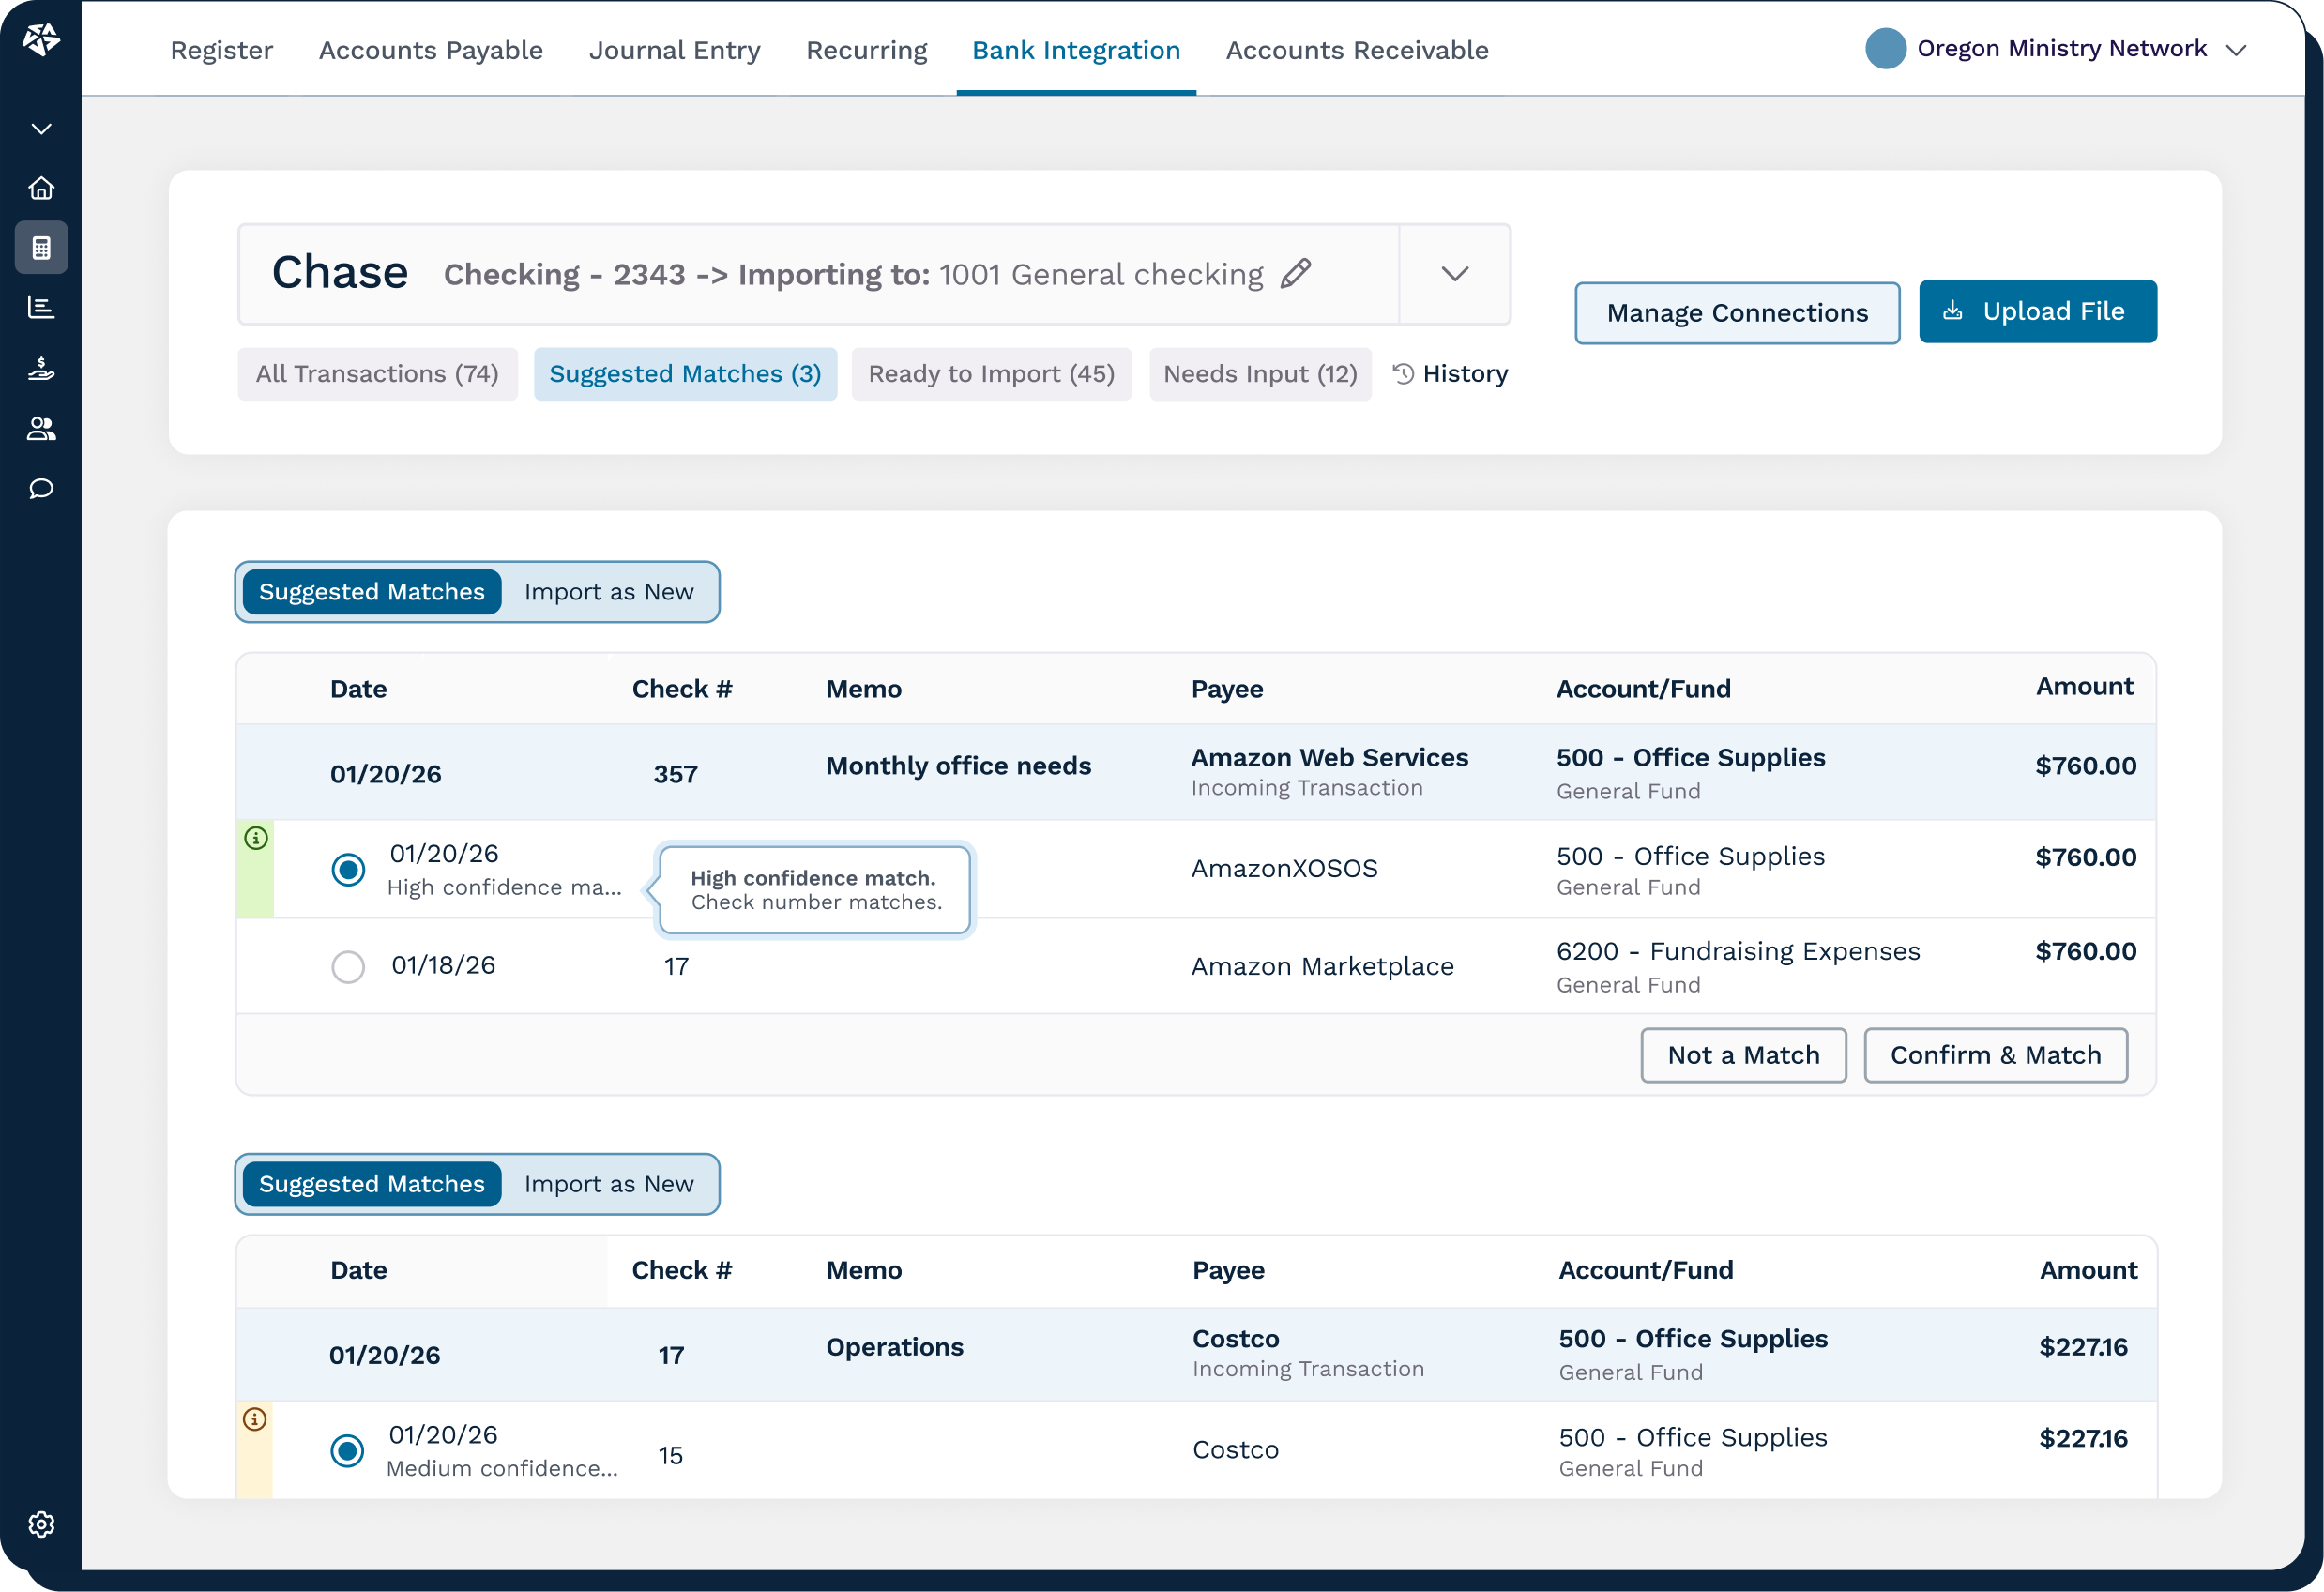Screen dimensions: 2324x1592
Task: Switch first transaction to Import as New
Action: pyautogui.click(x=608, y=592)
